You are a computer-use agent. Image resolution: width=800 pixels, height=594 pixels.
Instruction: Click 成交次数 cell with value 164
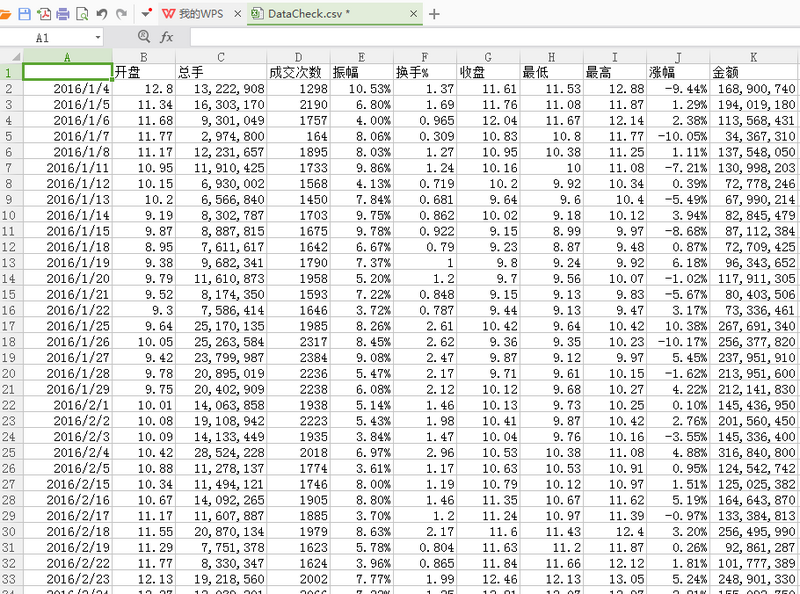coord(298,136)
